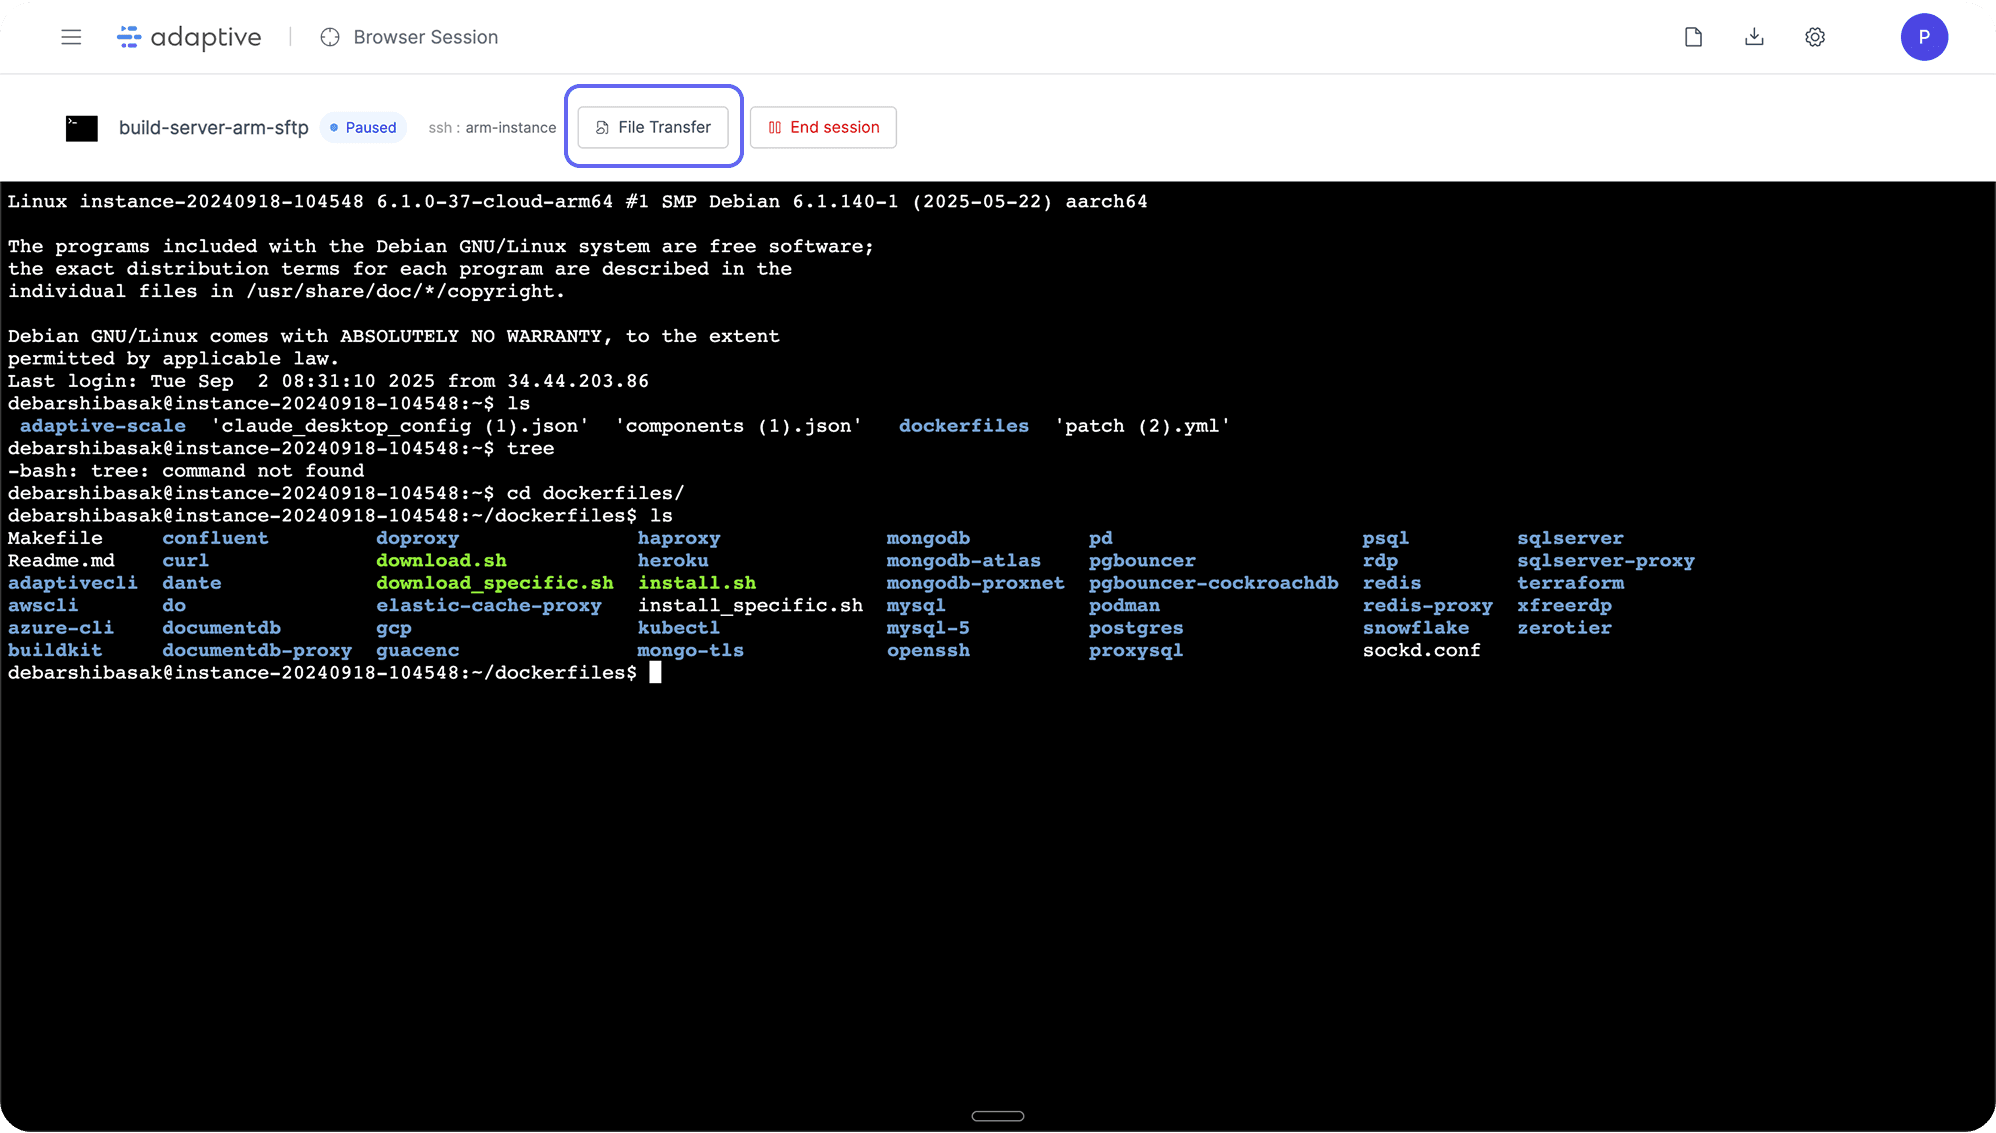This screenshot has width=1996, height=1133.
Task: Click the Browser Session label
Action: coord(426,37)
